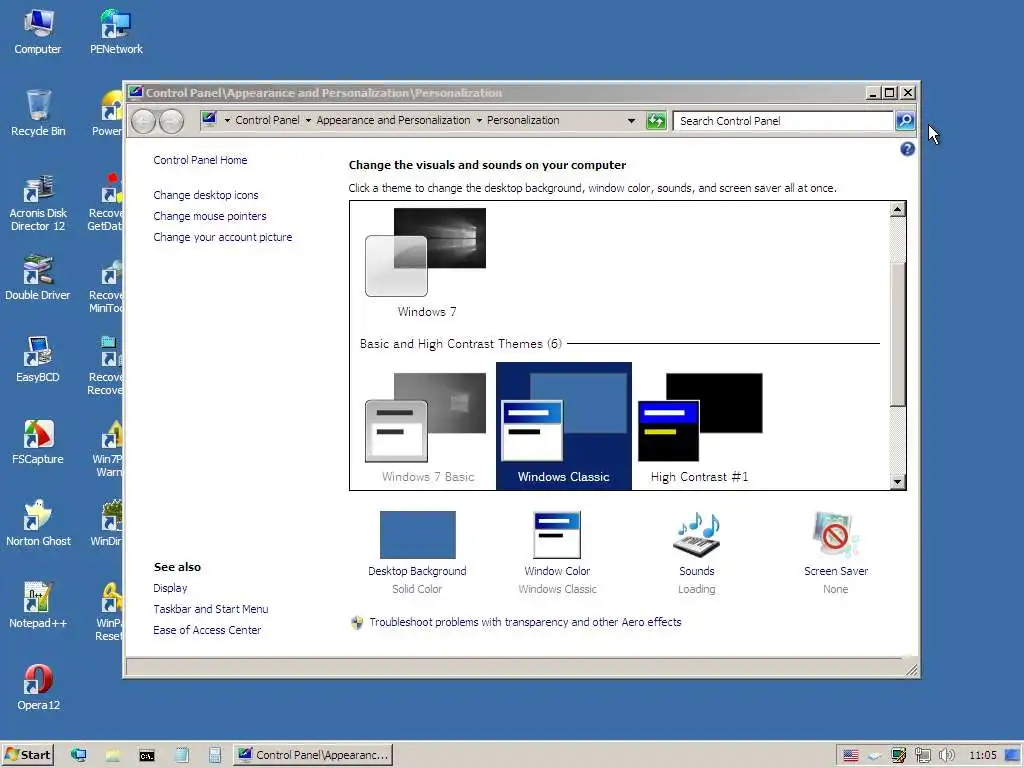Viewport: 1024px width, 768px height.
Task: Click Change your account picture link
Action: click(x=223, y=237)
